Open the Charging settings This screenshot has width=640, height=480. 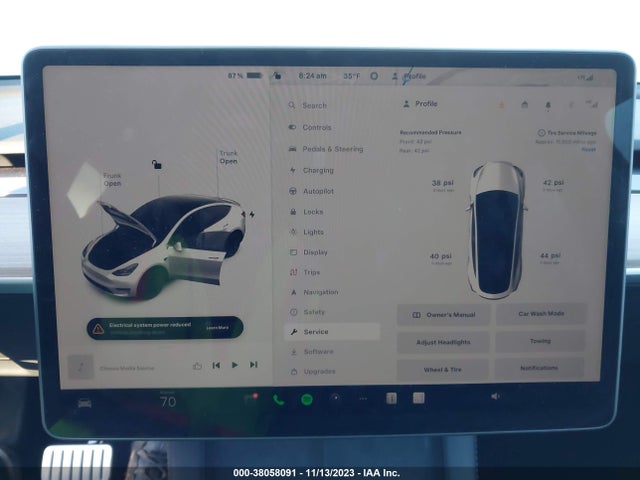[311, 170]
